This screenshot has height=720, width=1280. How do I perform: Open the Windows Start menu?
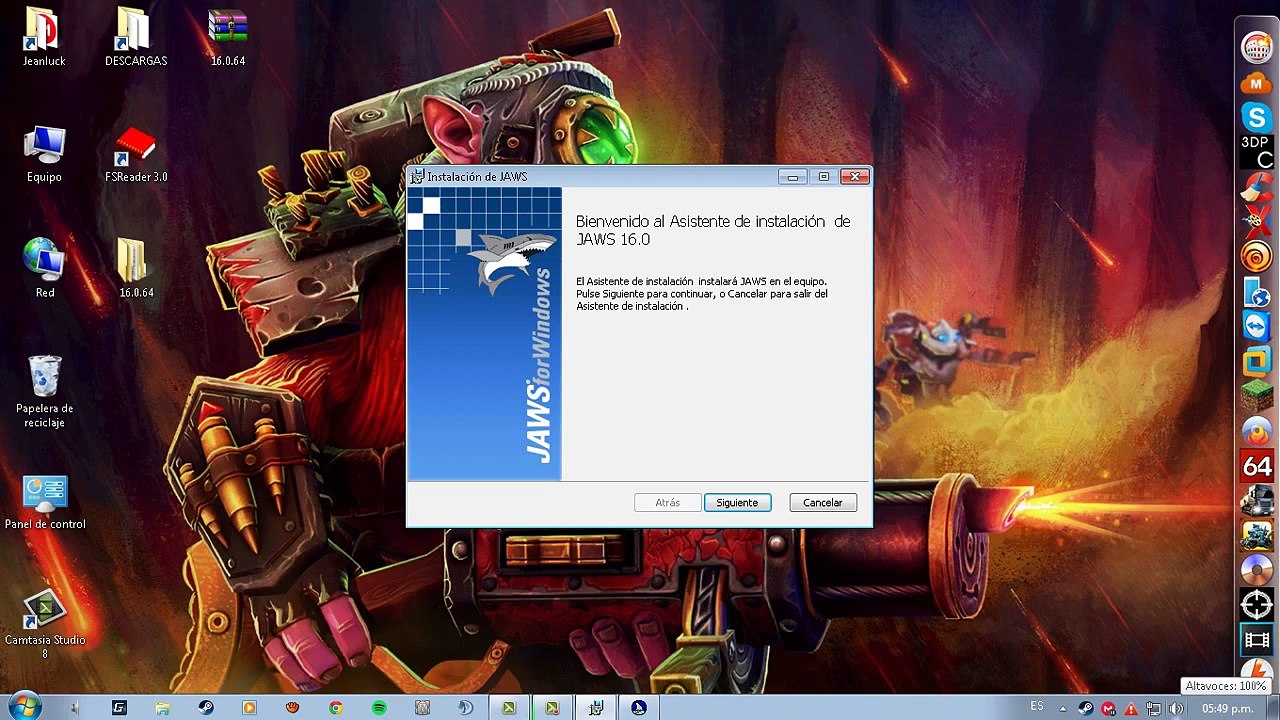tap(23, 706)
